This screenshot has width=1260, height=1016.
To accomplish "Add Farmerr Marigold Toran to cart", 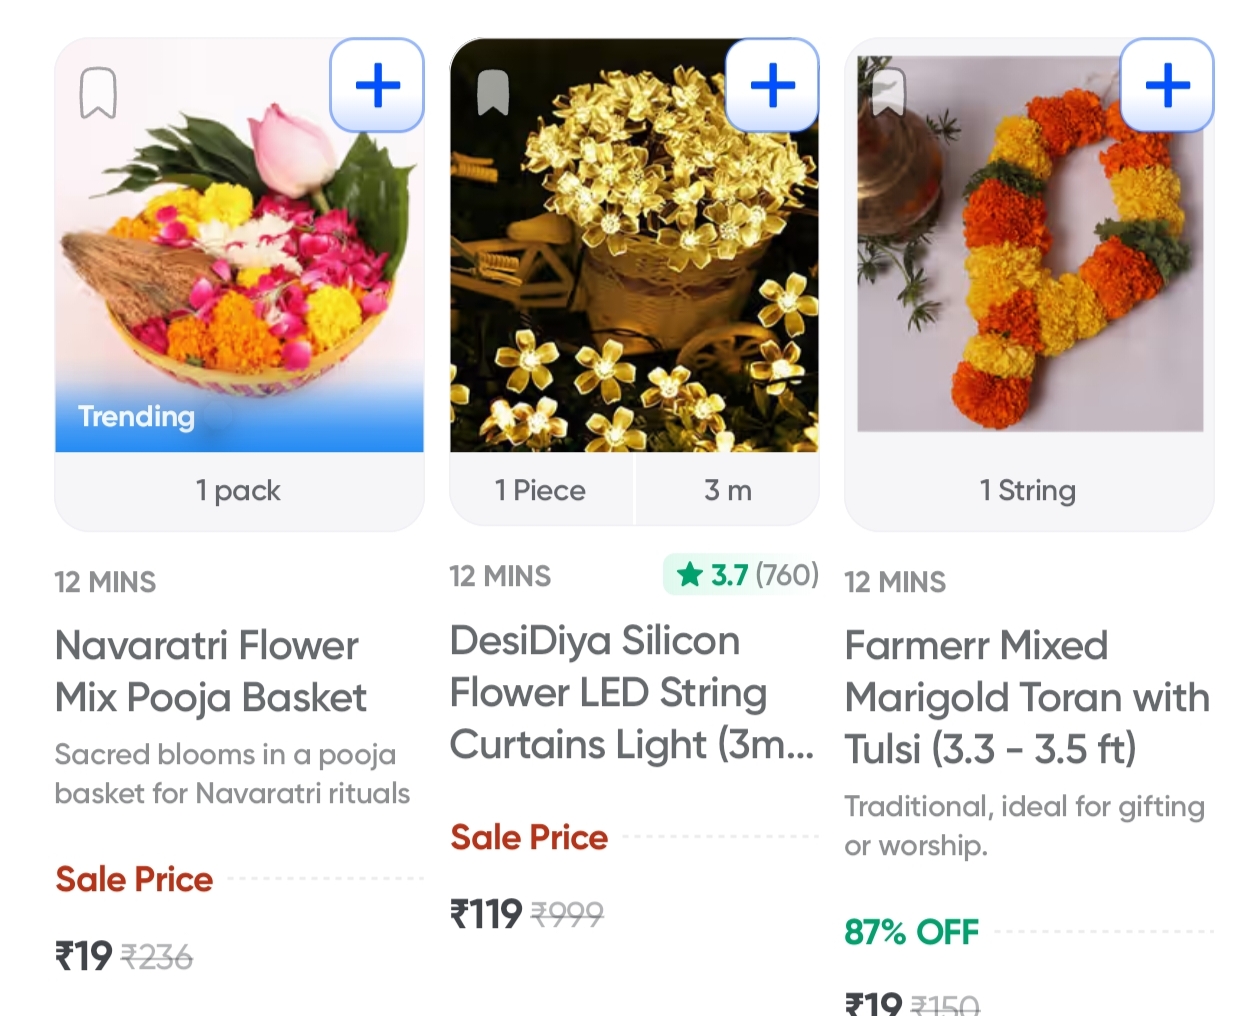I will pyautogui.click(x=1167, y=85).
